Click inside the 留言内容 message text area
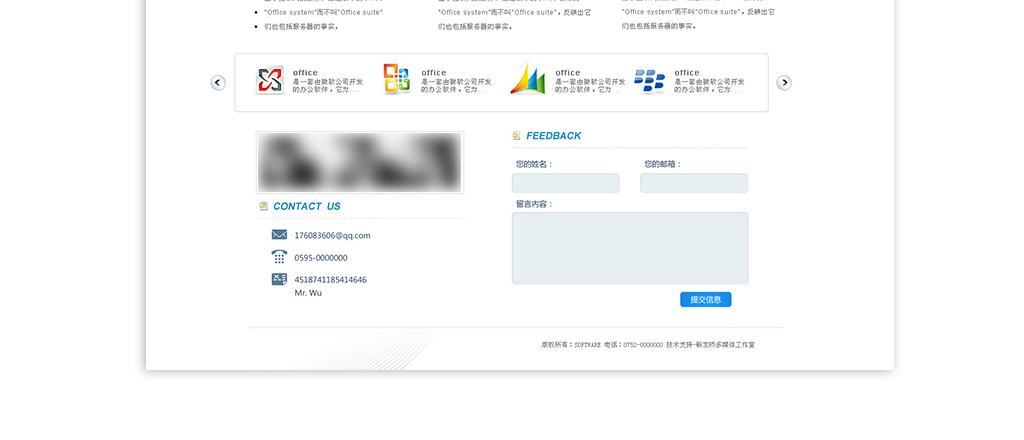The height and width of the screenshot is (440, 1024). 629,248
